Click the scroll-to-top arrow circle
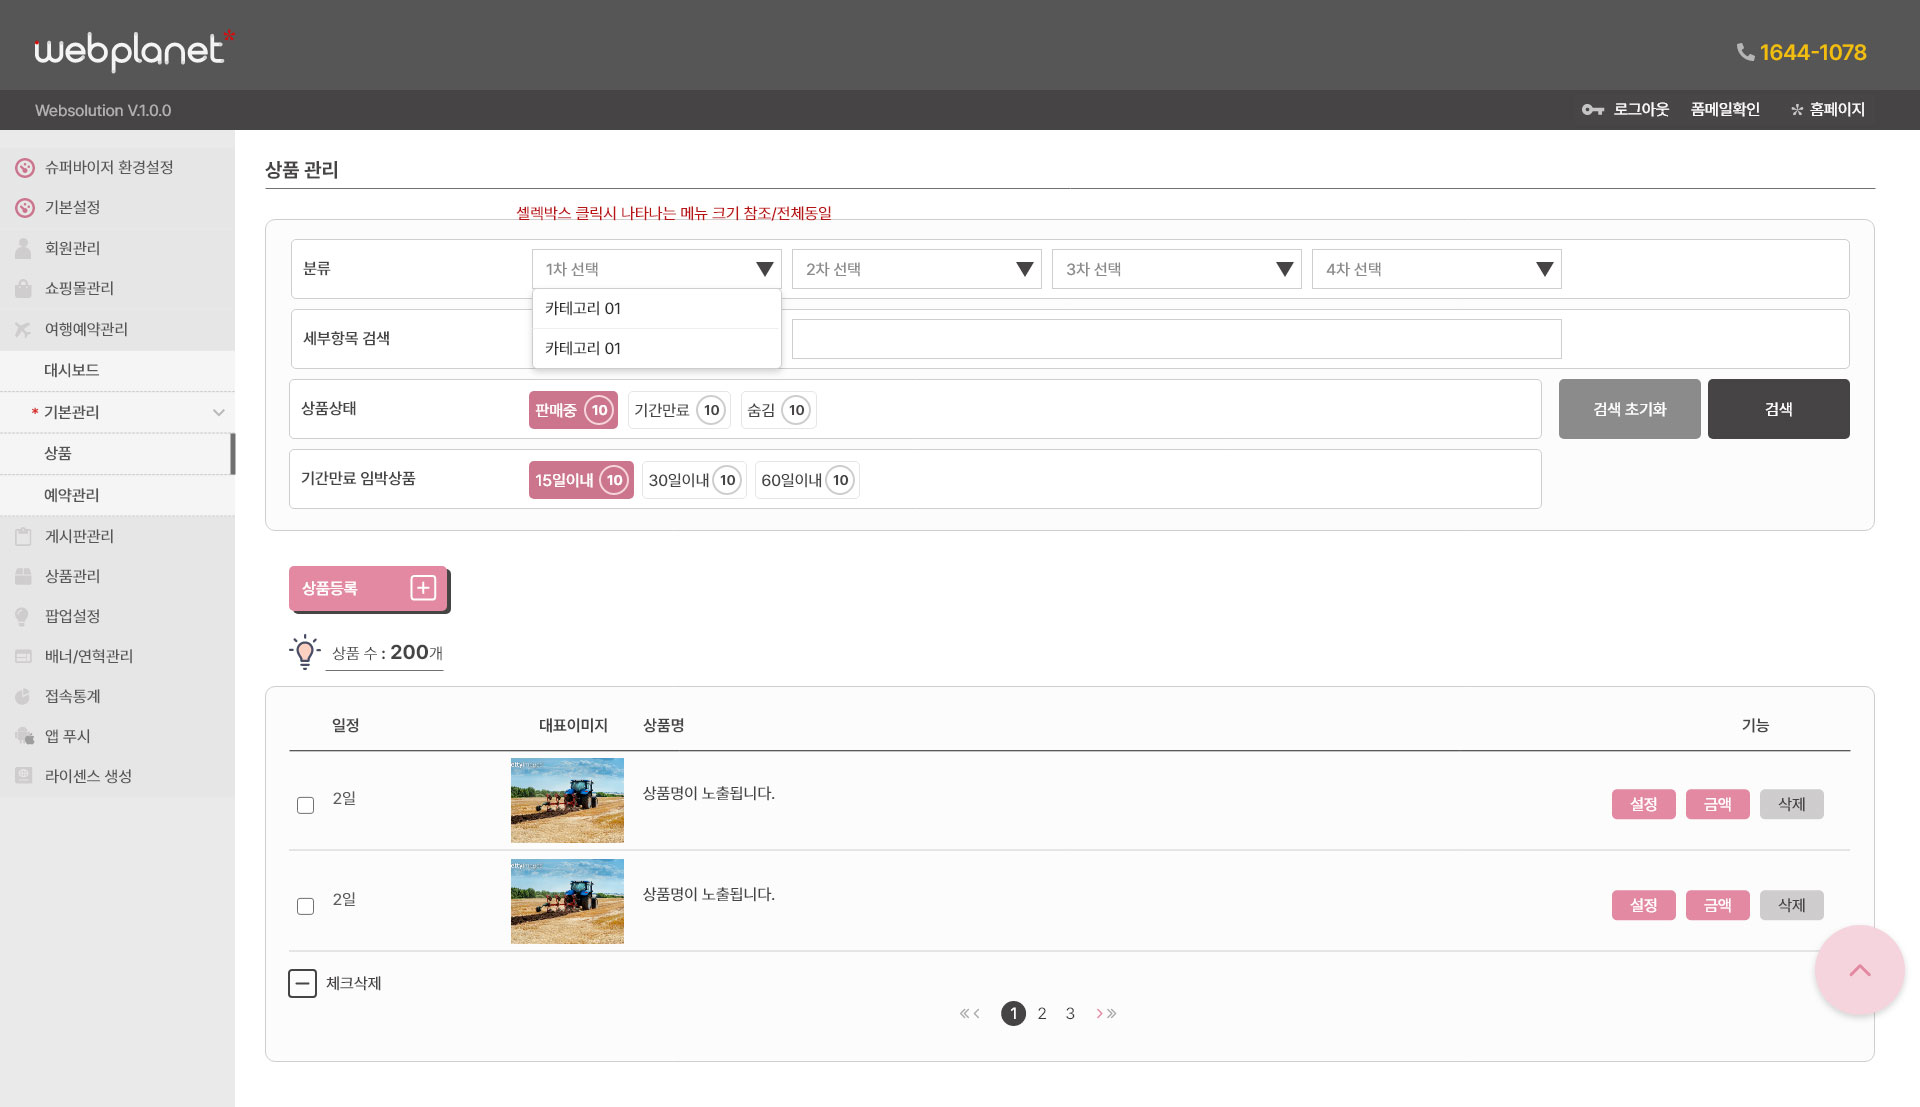The height and width of the screenshot is (1107, 1920). coord(1859,970)
